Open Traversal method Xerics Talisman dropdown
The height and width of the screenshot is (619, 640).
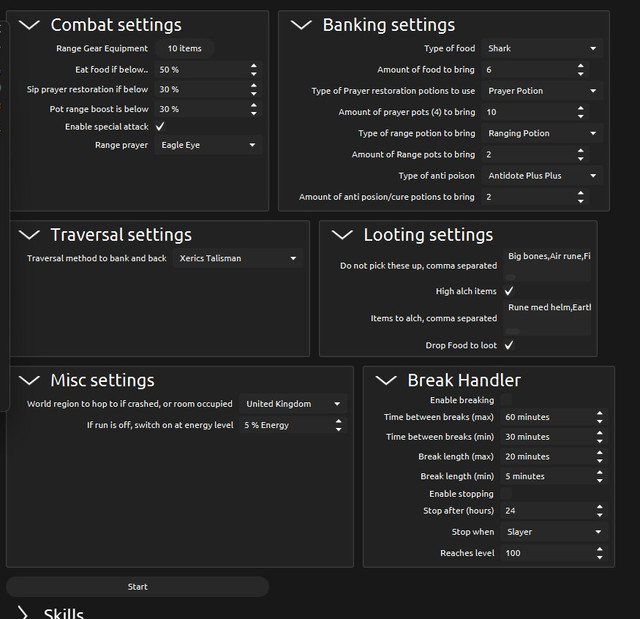(x=238, y=258)
